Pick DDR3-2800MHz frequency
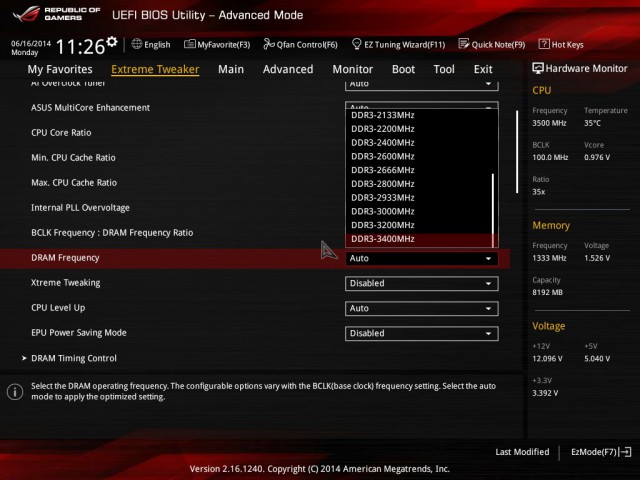The height and width of the screenshot is (480, 640). (418, 184)
